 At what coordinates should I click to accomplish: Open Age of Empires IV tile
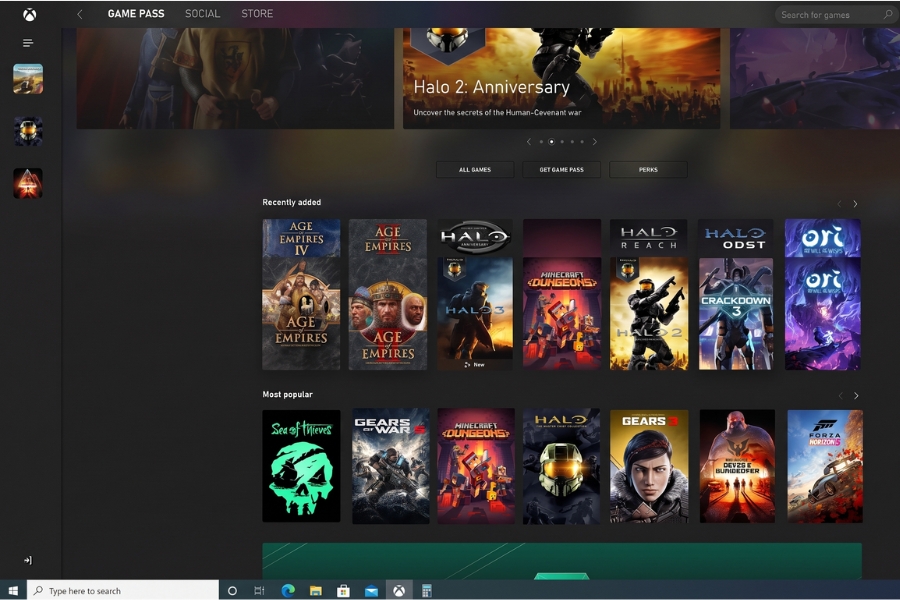(x=301, y=294)
